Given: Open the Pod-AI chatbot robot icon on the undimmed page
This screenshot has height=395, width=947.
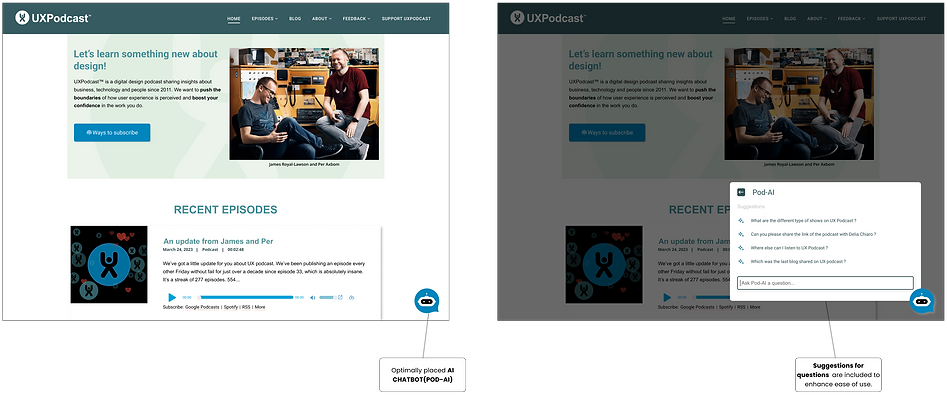Looking at the screenshot, I should click(427, 301).
